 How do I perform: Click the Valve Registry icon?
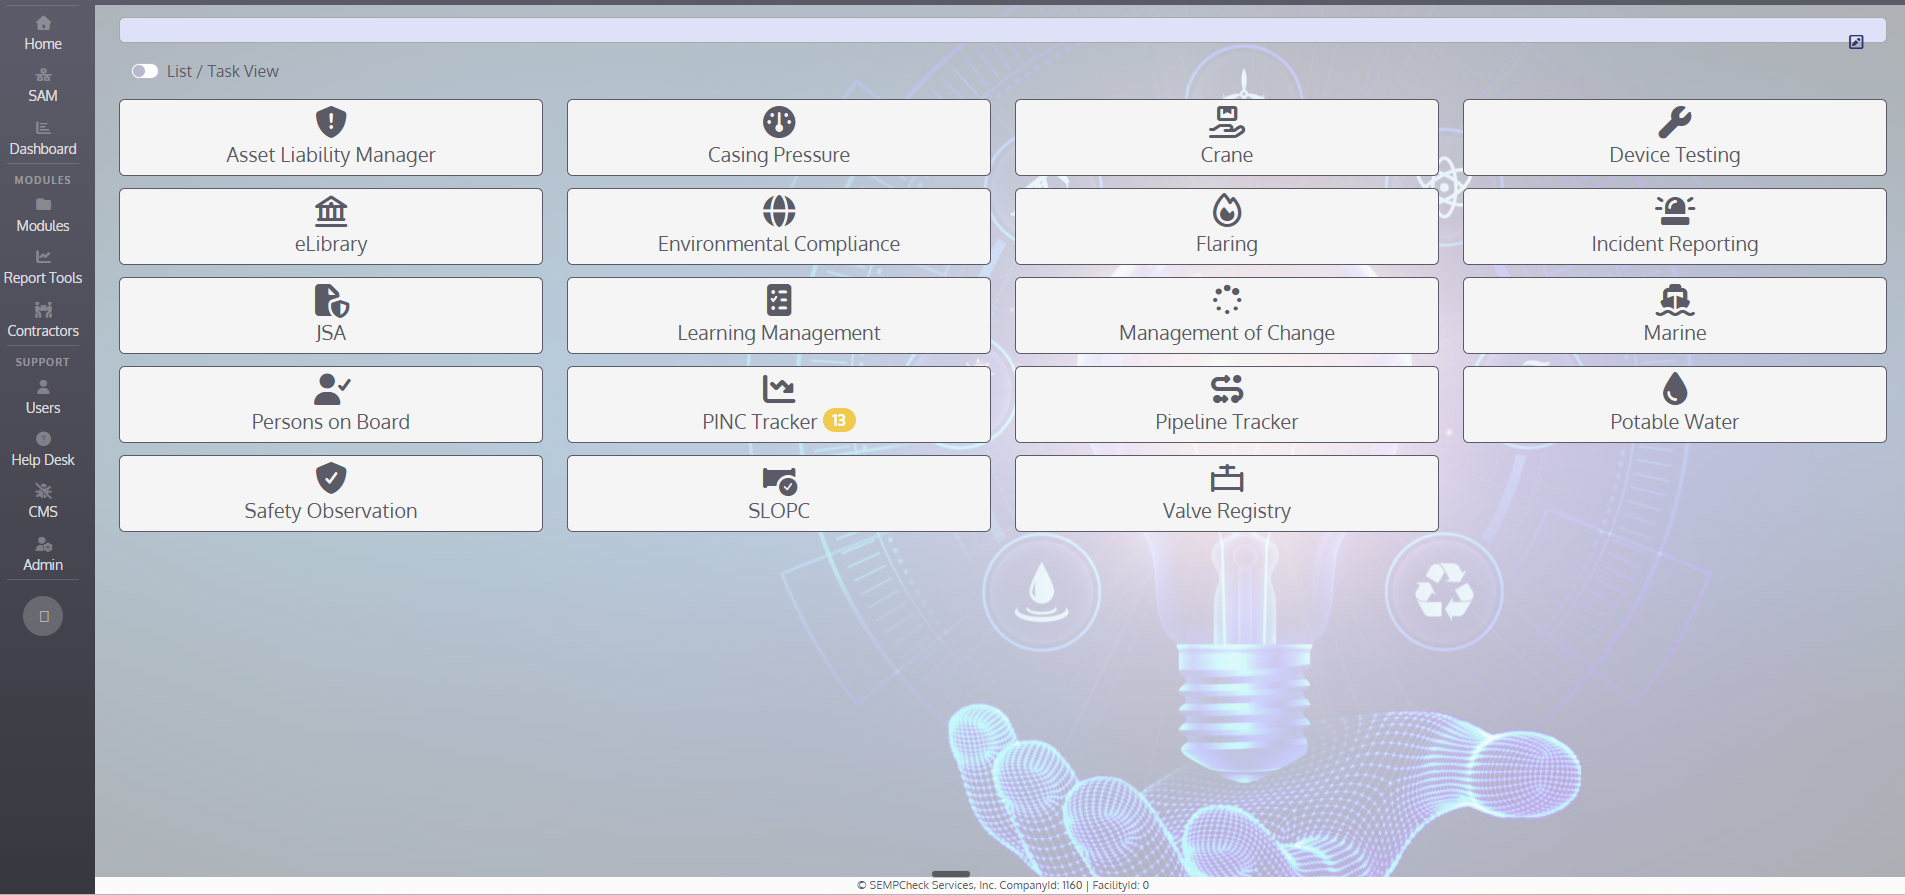pyautogui.click(x=1227, y=478)
